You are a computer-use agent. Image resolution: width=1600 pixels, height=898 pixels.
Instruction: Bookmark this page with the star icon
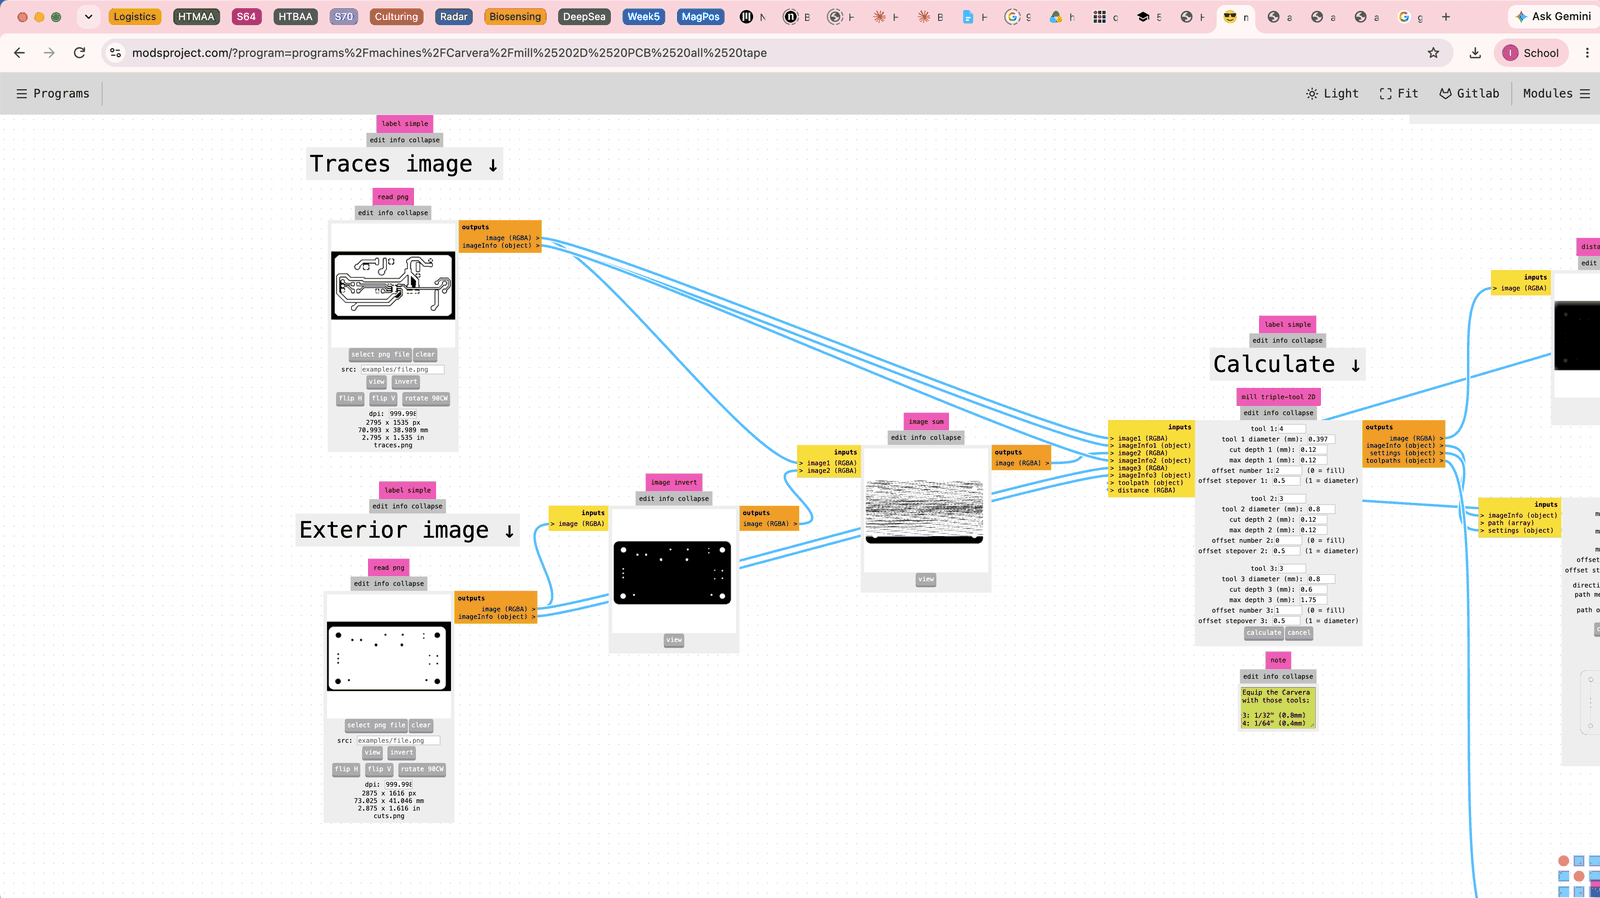[1433, 53]
